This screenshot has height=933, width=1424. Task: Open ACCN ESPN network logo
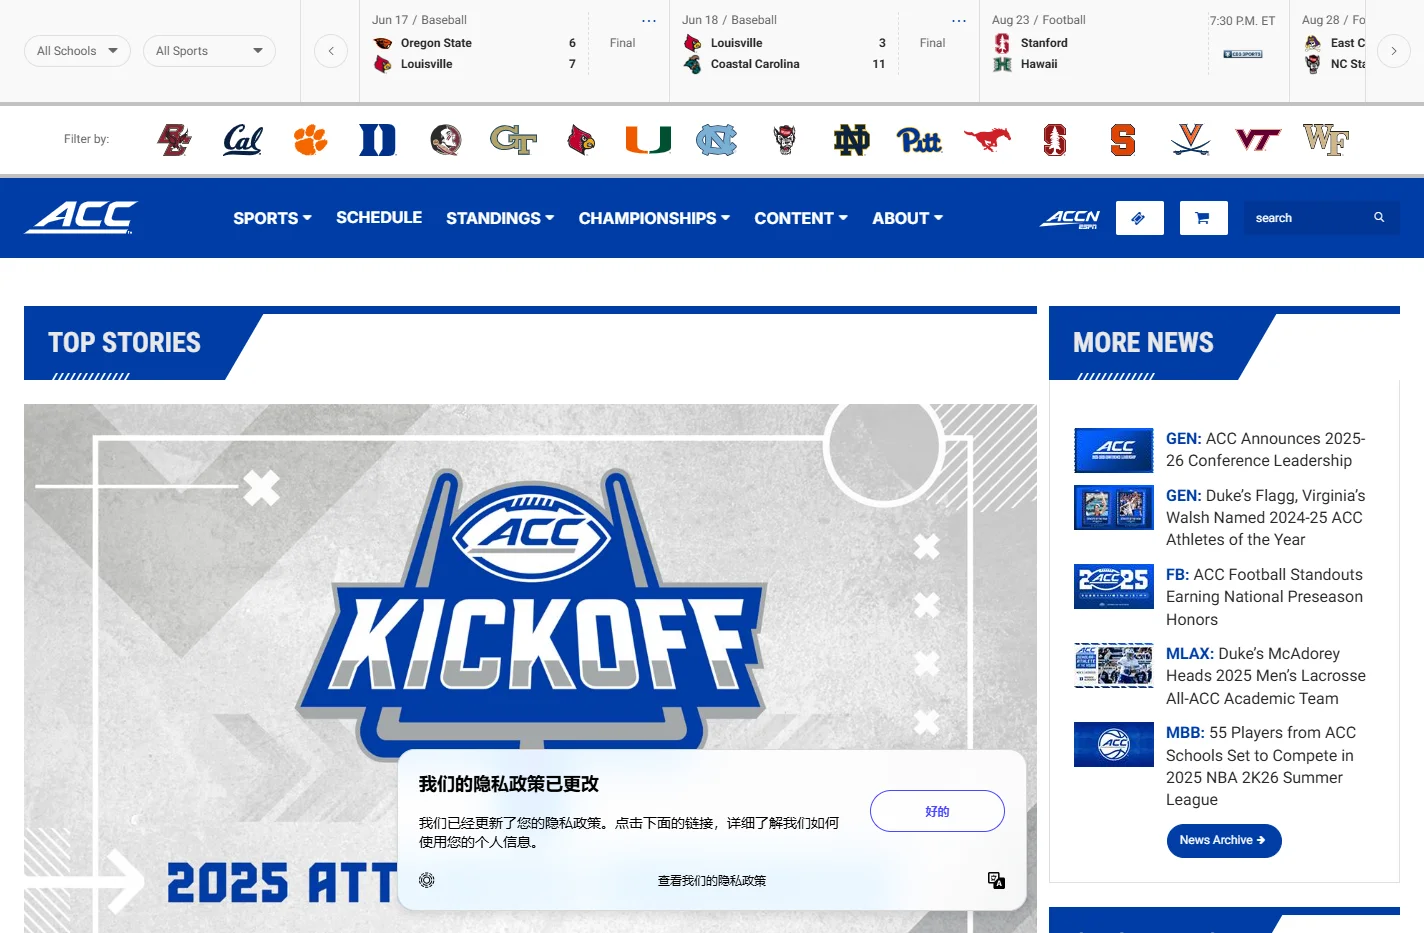tap(1070, 219)
